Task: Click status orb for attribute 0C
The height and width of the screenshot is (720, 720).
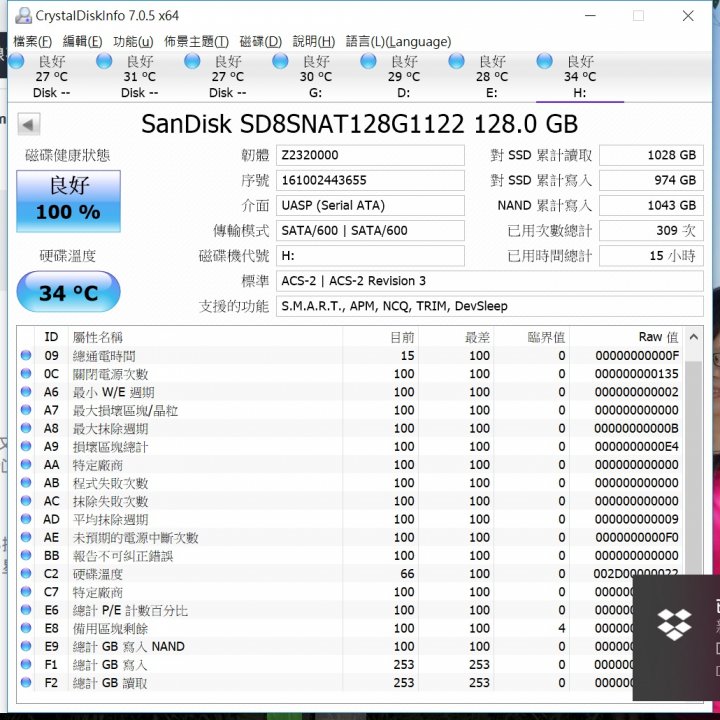Action: 26,374
